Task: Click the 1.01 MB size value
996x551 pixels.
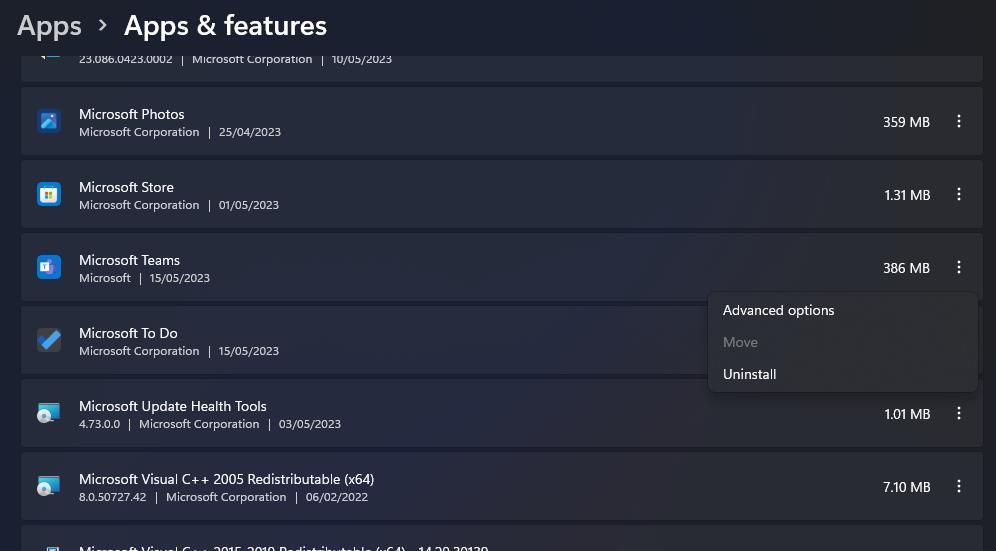Action: pyautogui.click(x=907, y=414)
